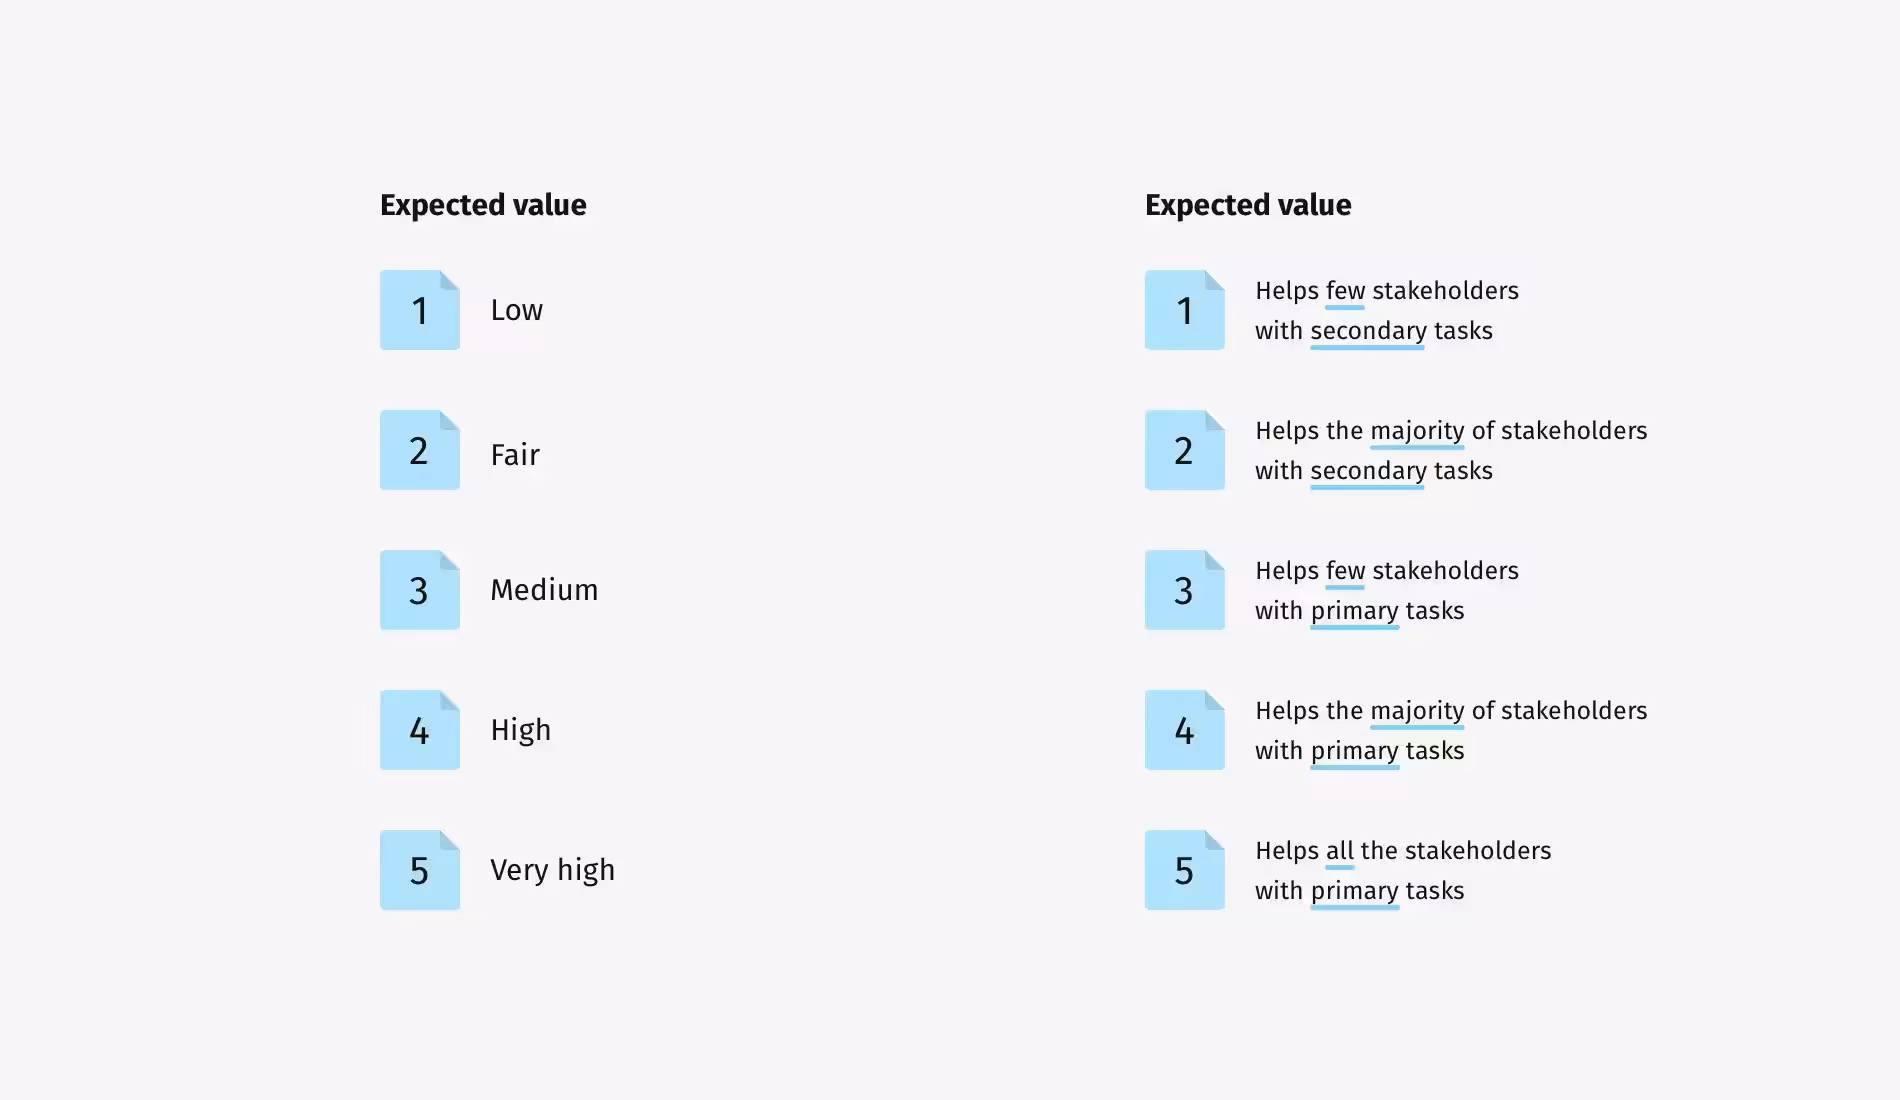The width and height of the screenshot is (1900, 1100).
Task: Click note 2 beside 'majority of stakeholders with secondary tasks'
Action: [1184, 450]
